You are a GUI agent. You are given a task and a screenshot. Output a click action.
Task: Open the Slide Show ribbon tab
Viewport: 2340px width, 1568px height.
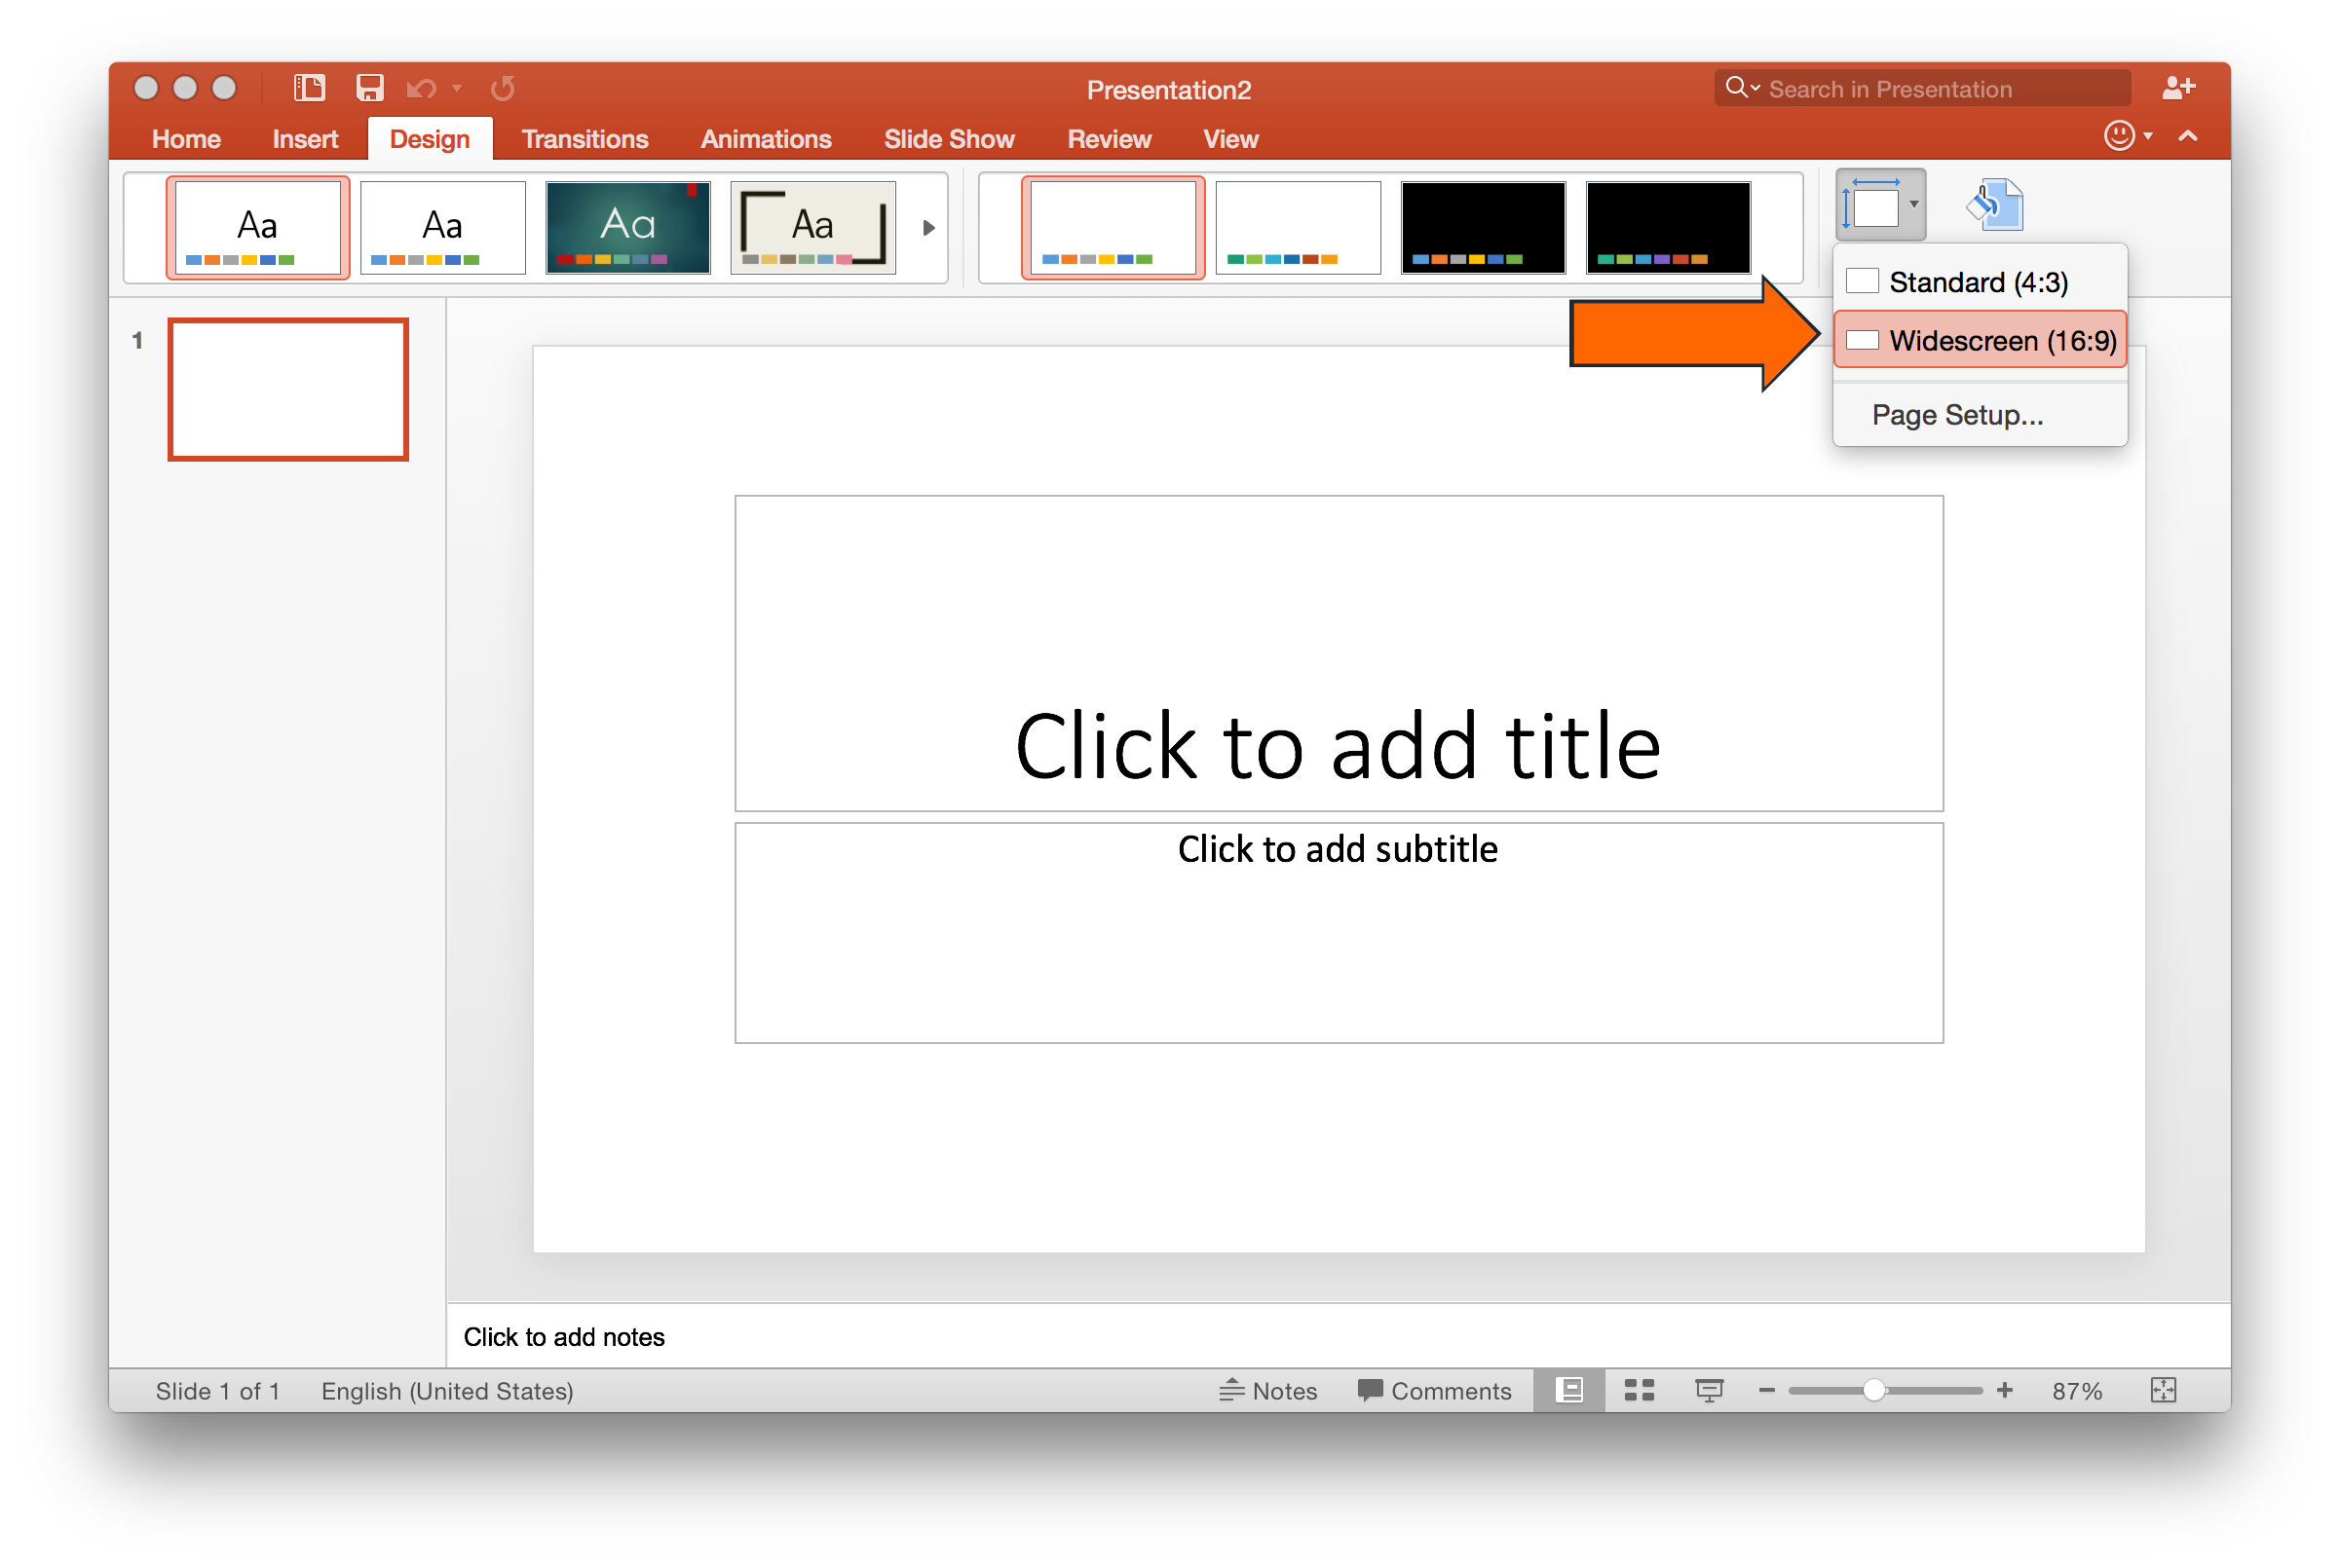click(949, 139)
